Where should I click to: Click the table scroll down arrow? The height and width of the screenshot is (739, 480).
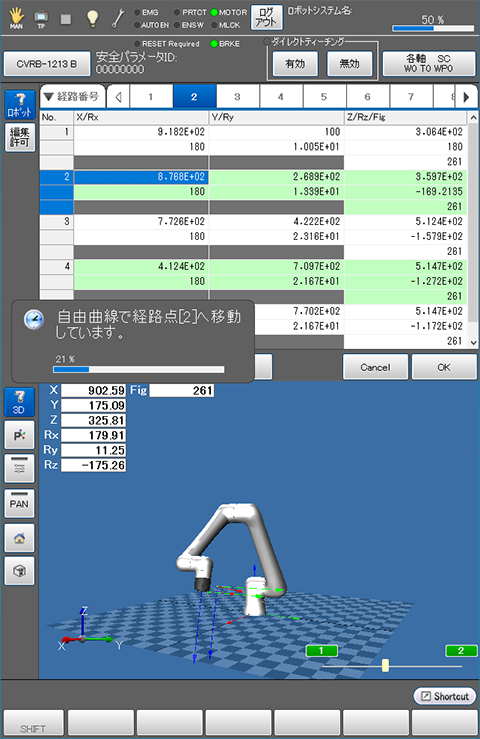click(473, 343)
